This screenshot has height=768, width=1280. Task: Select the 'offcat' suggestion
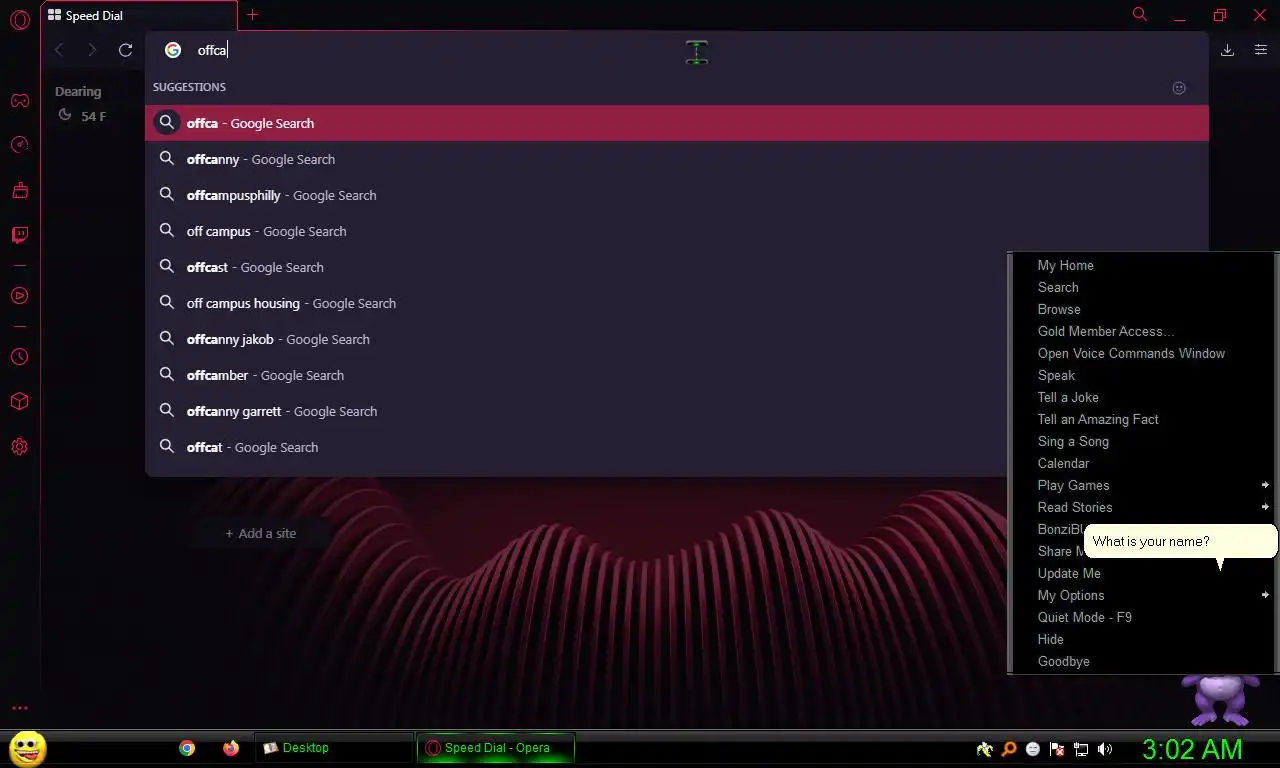pyautogui.click(x=577, y=447)
